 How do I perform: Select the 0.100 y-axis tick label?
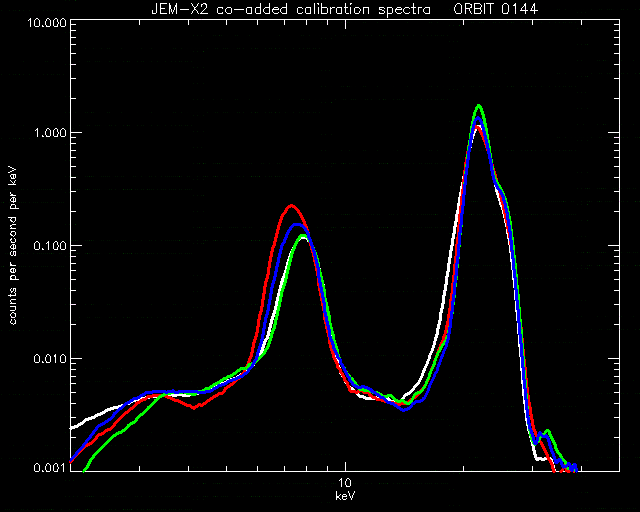coord(50,246)
